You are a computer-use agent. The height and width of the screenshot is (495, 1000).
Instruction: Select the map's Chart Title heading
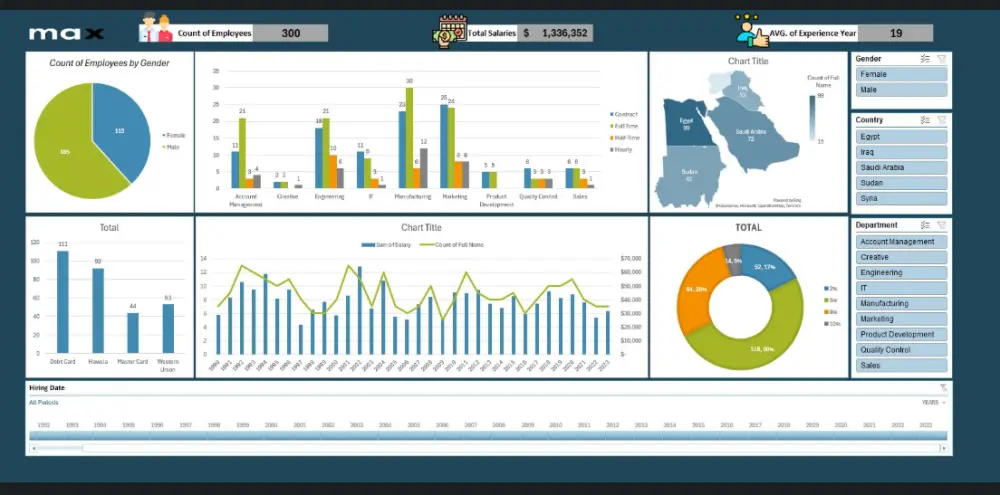point(748,61)
